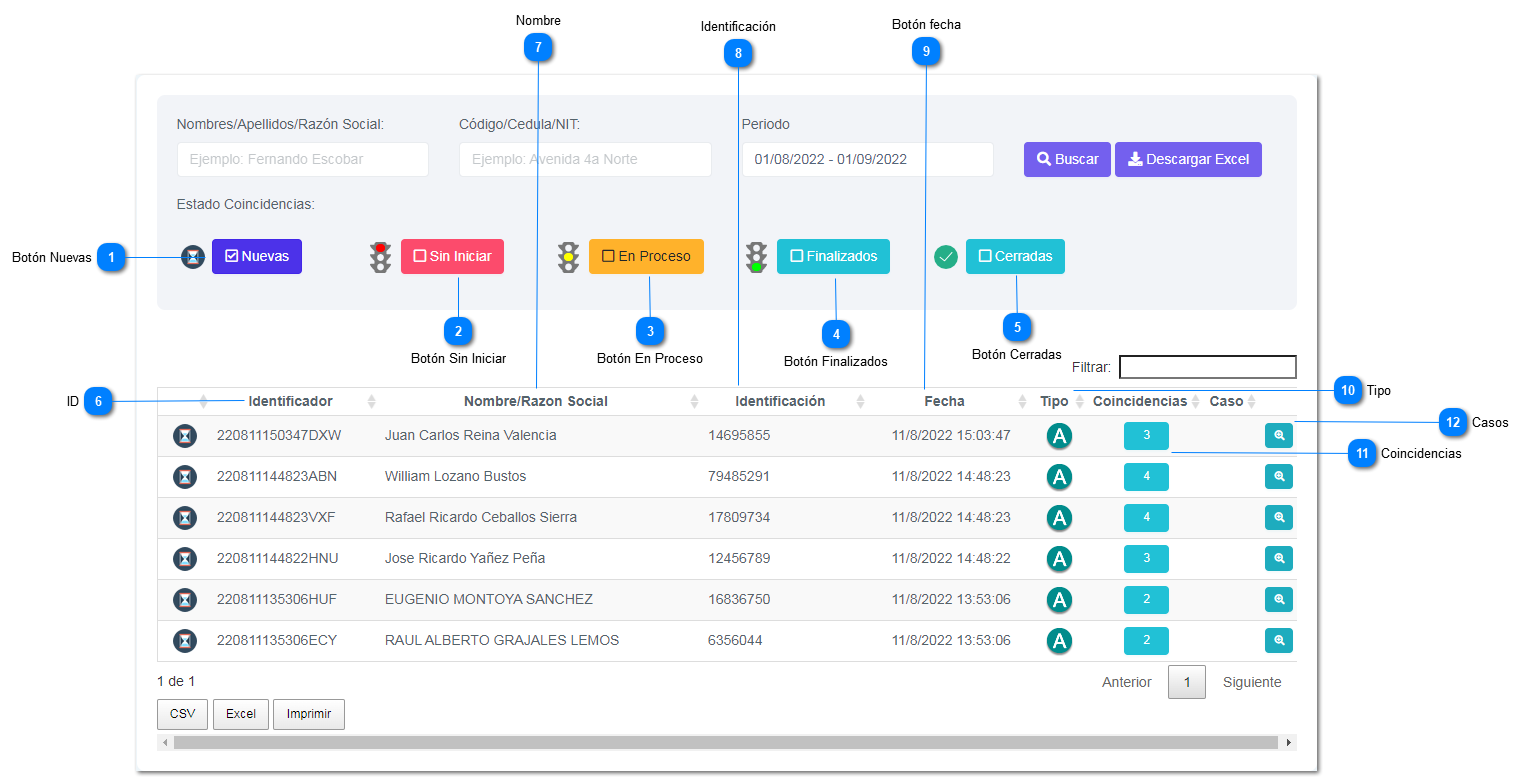
Task: Click yellow traffic light icon beside En Proceso
Action: coord(568,257)
